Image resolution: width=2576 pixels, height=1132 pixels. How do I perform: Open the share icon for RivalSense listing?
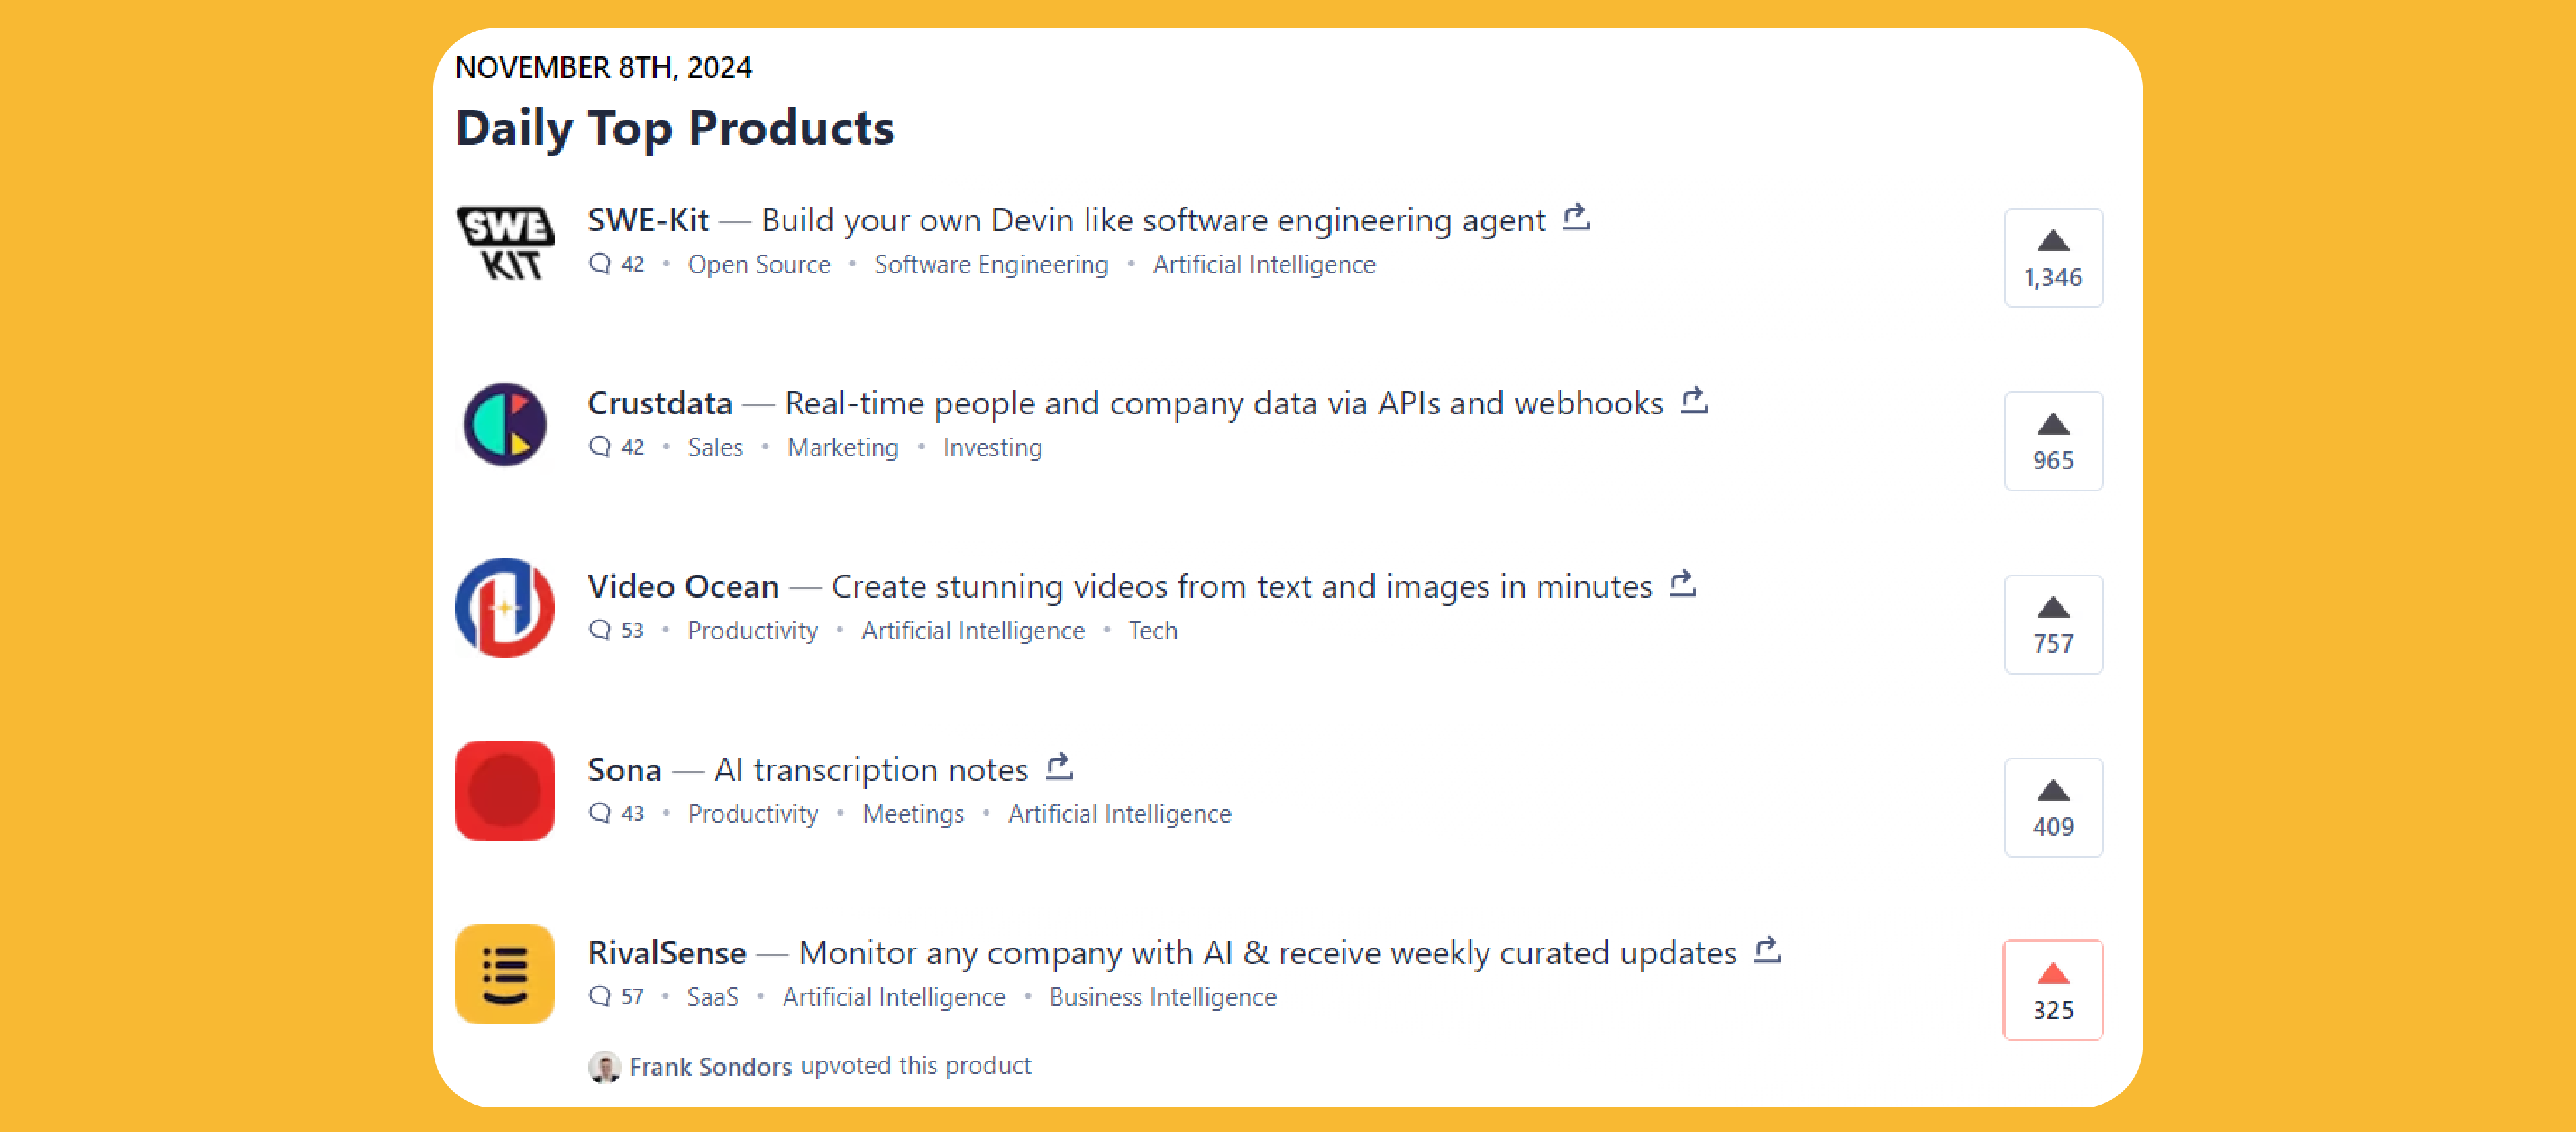pyautogui.click(x=1768, y=950)
